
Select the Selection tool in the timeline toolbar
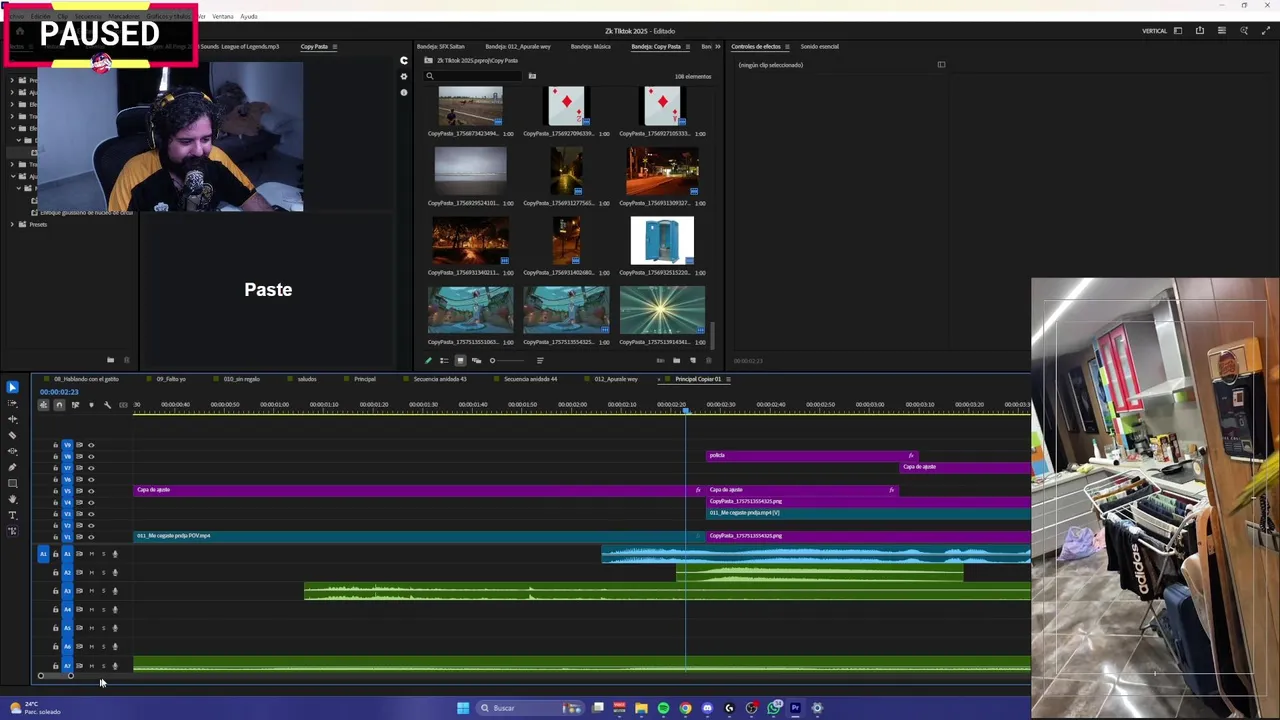coord(12,387)
